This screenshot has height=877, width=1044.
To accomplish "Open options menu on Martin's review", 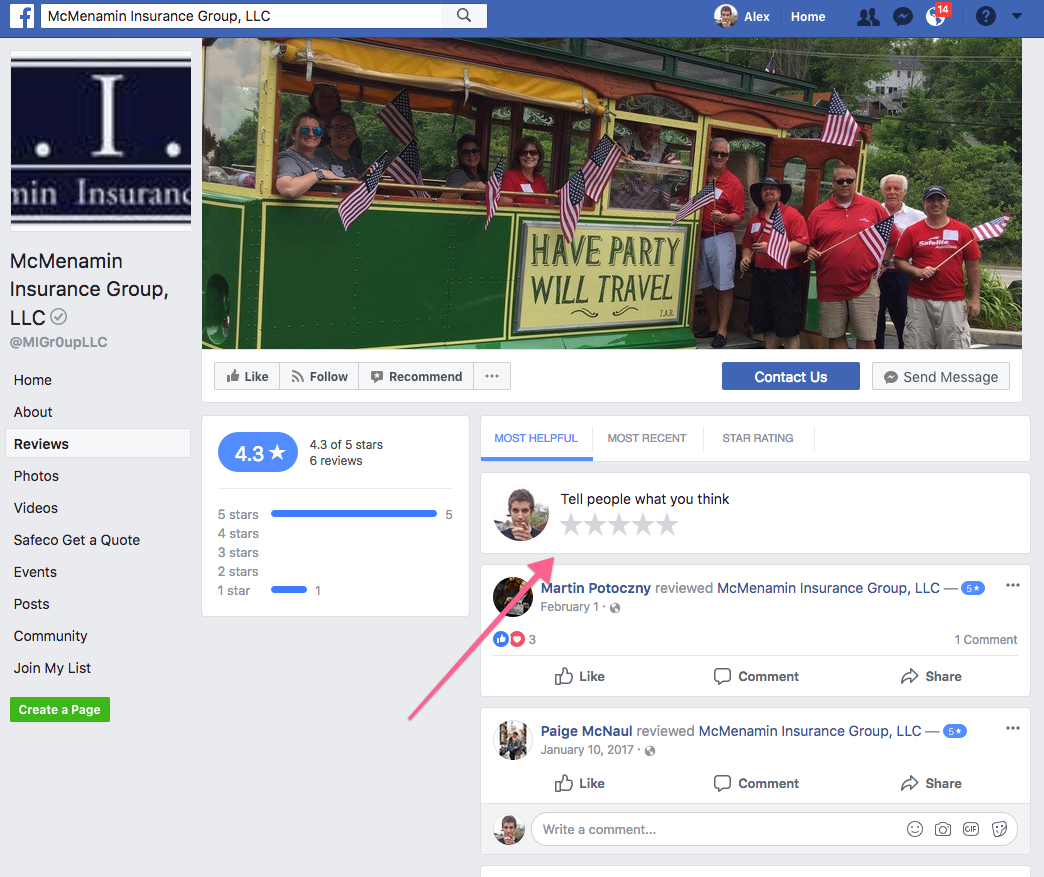I will [x=1013, y=585].
